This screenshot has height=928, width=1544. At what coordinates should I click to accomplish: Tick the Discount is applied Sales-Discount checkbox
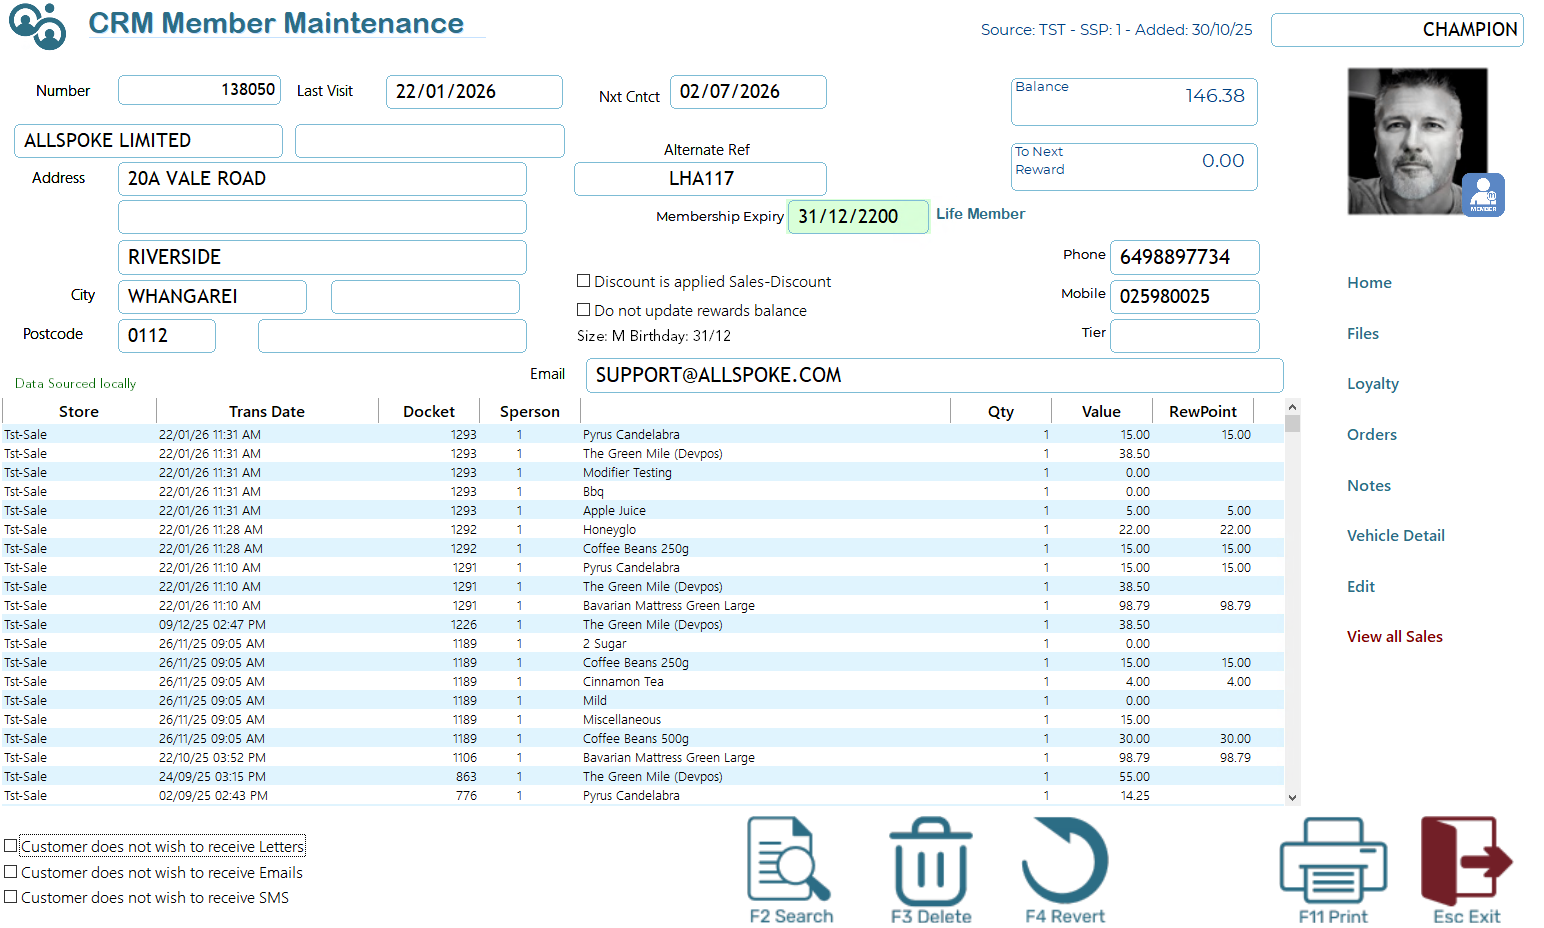[x=584, y=281]
